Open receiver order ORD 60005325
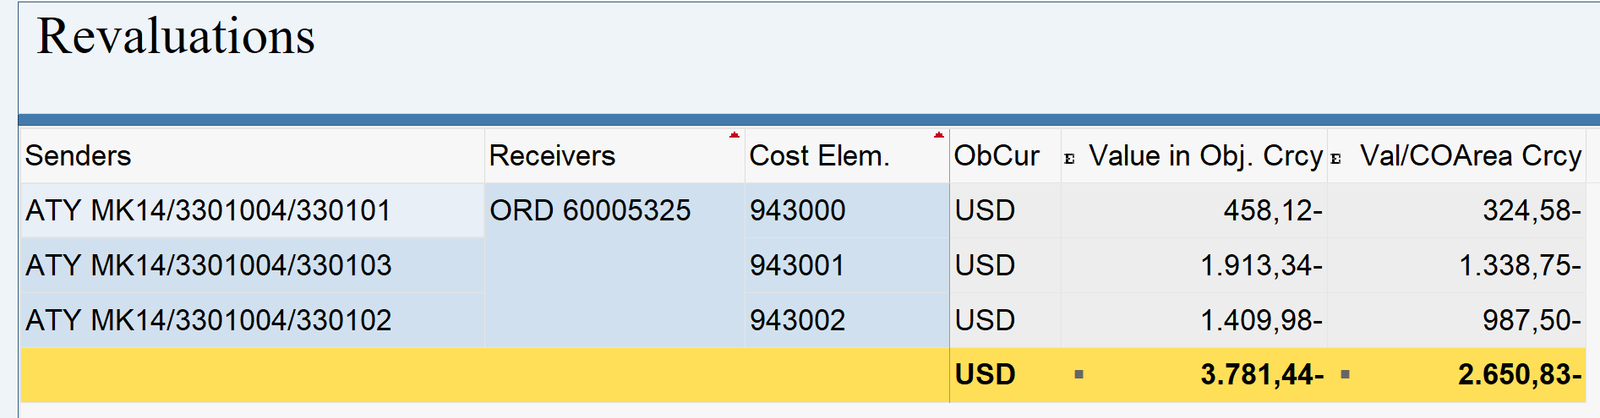 coord(590,211)
